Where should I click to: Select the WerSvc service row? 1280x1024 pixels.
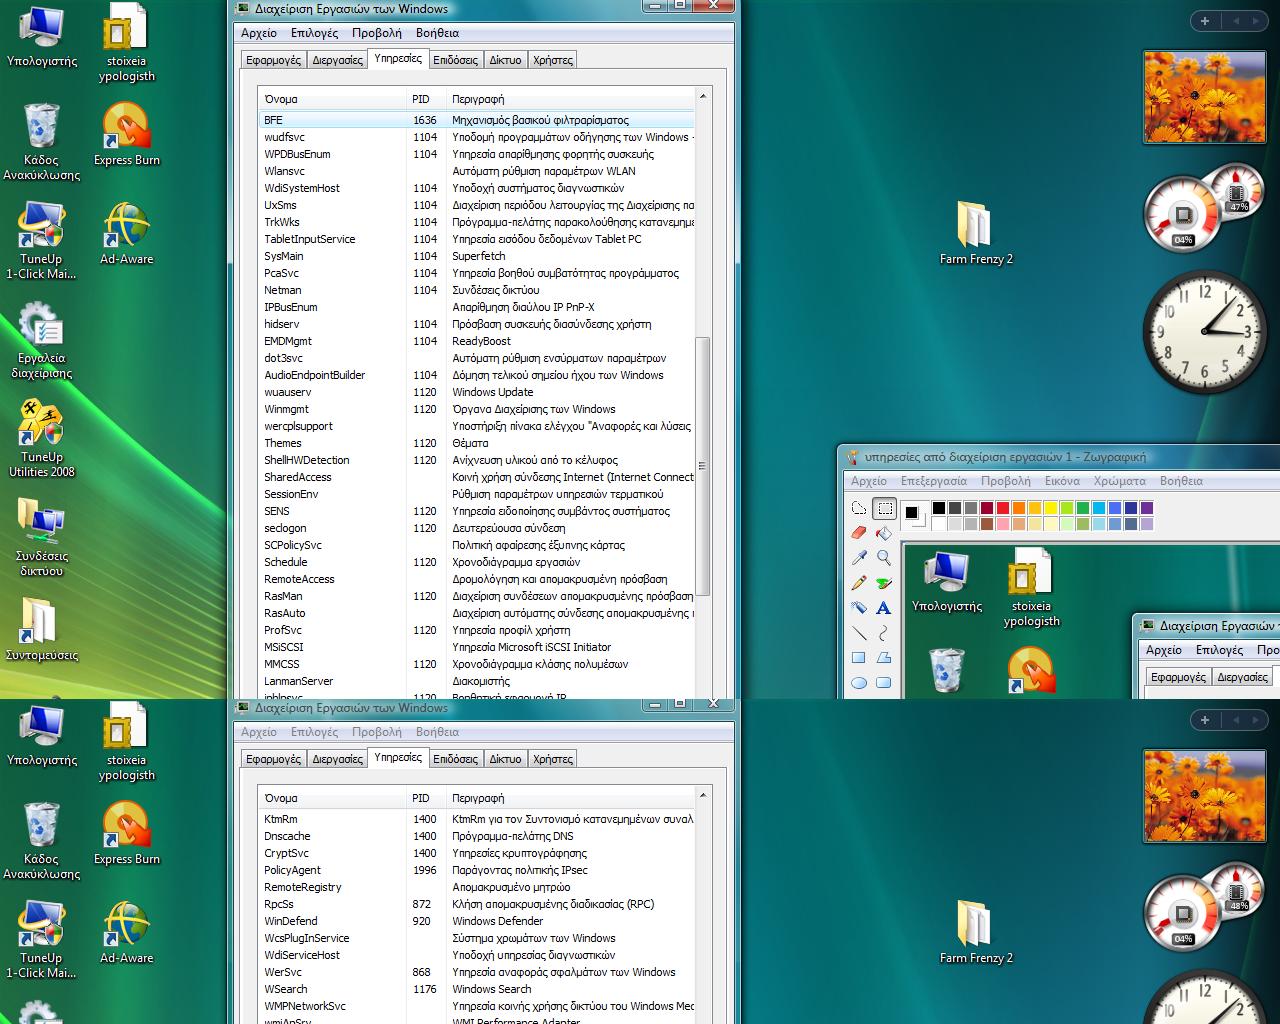click(476, 972)
